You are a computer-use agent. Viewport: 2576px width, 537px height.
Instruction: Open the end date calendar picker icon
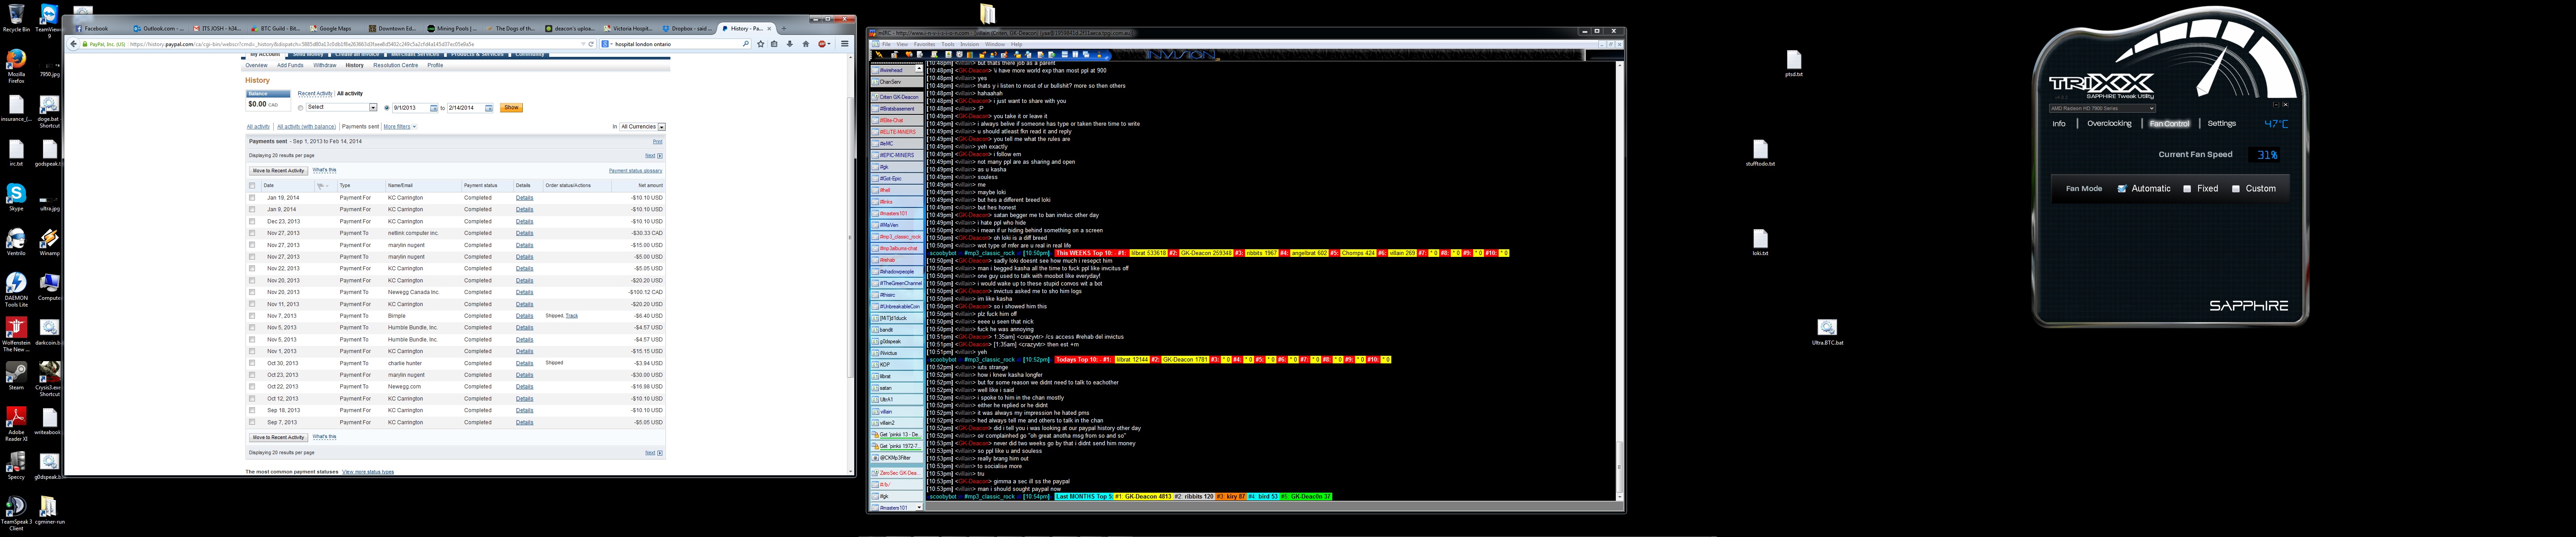click(x=488, y=108)
